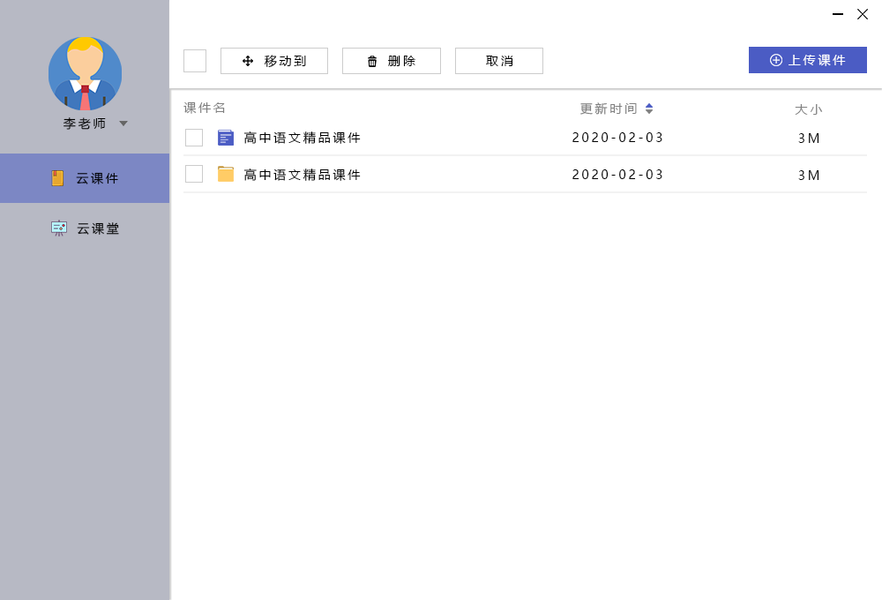Click the 删除 delete button
This screenshot has height=600, width=882.
391,61
